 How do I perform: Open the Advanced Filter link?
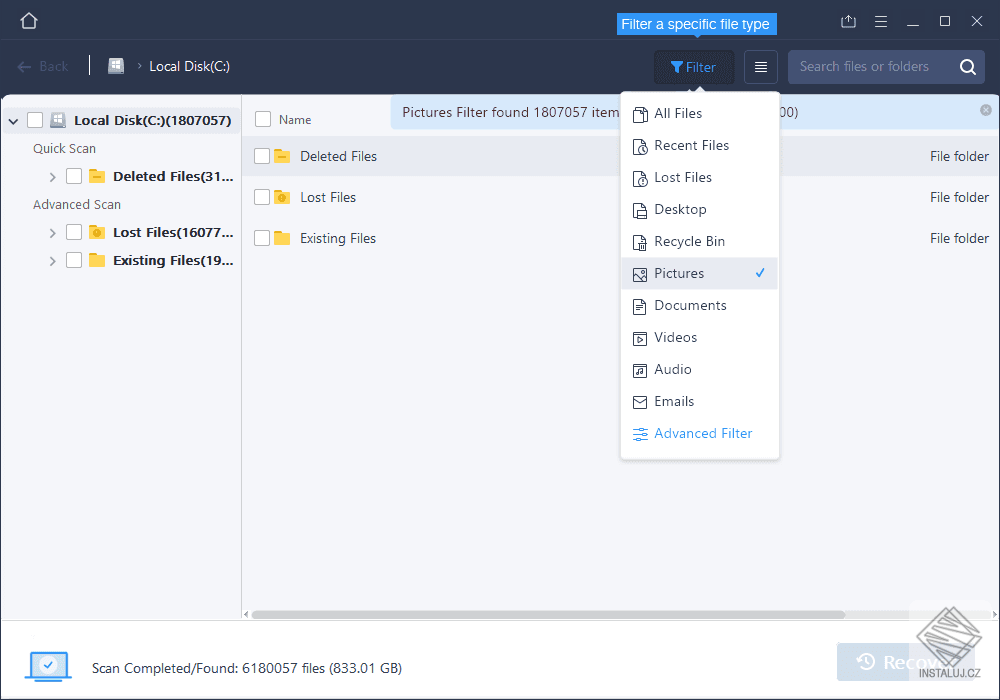[703, 433]
